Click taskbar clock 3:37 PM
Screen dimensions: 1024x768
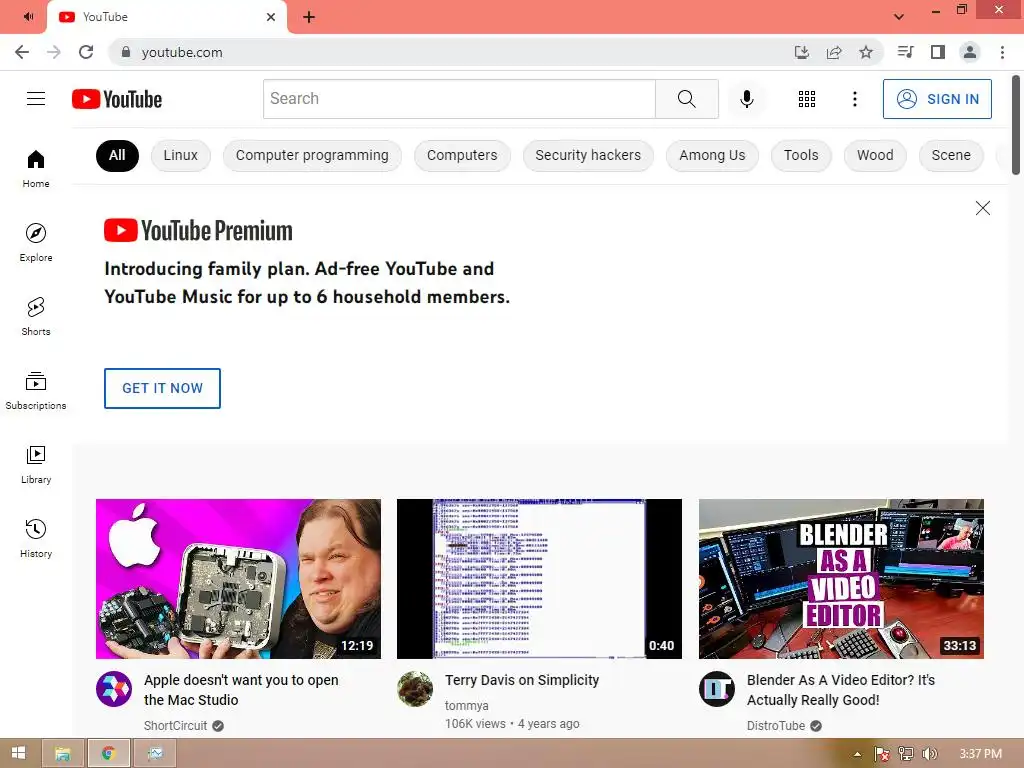(x=981, y=754)
